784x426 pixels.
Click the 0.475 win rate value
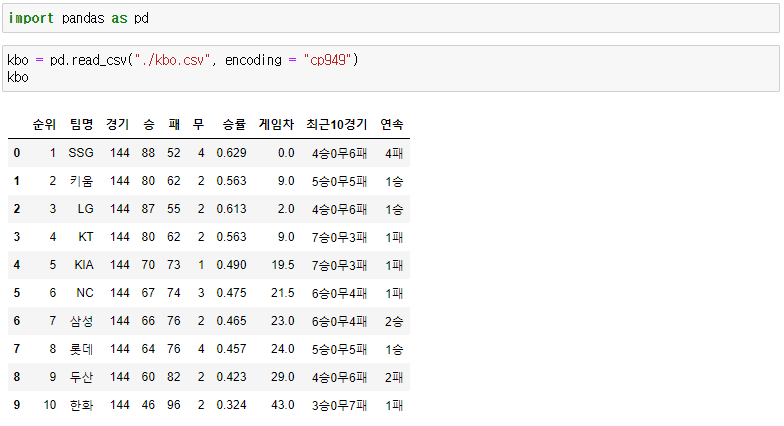coord(232,292)
